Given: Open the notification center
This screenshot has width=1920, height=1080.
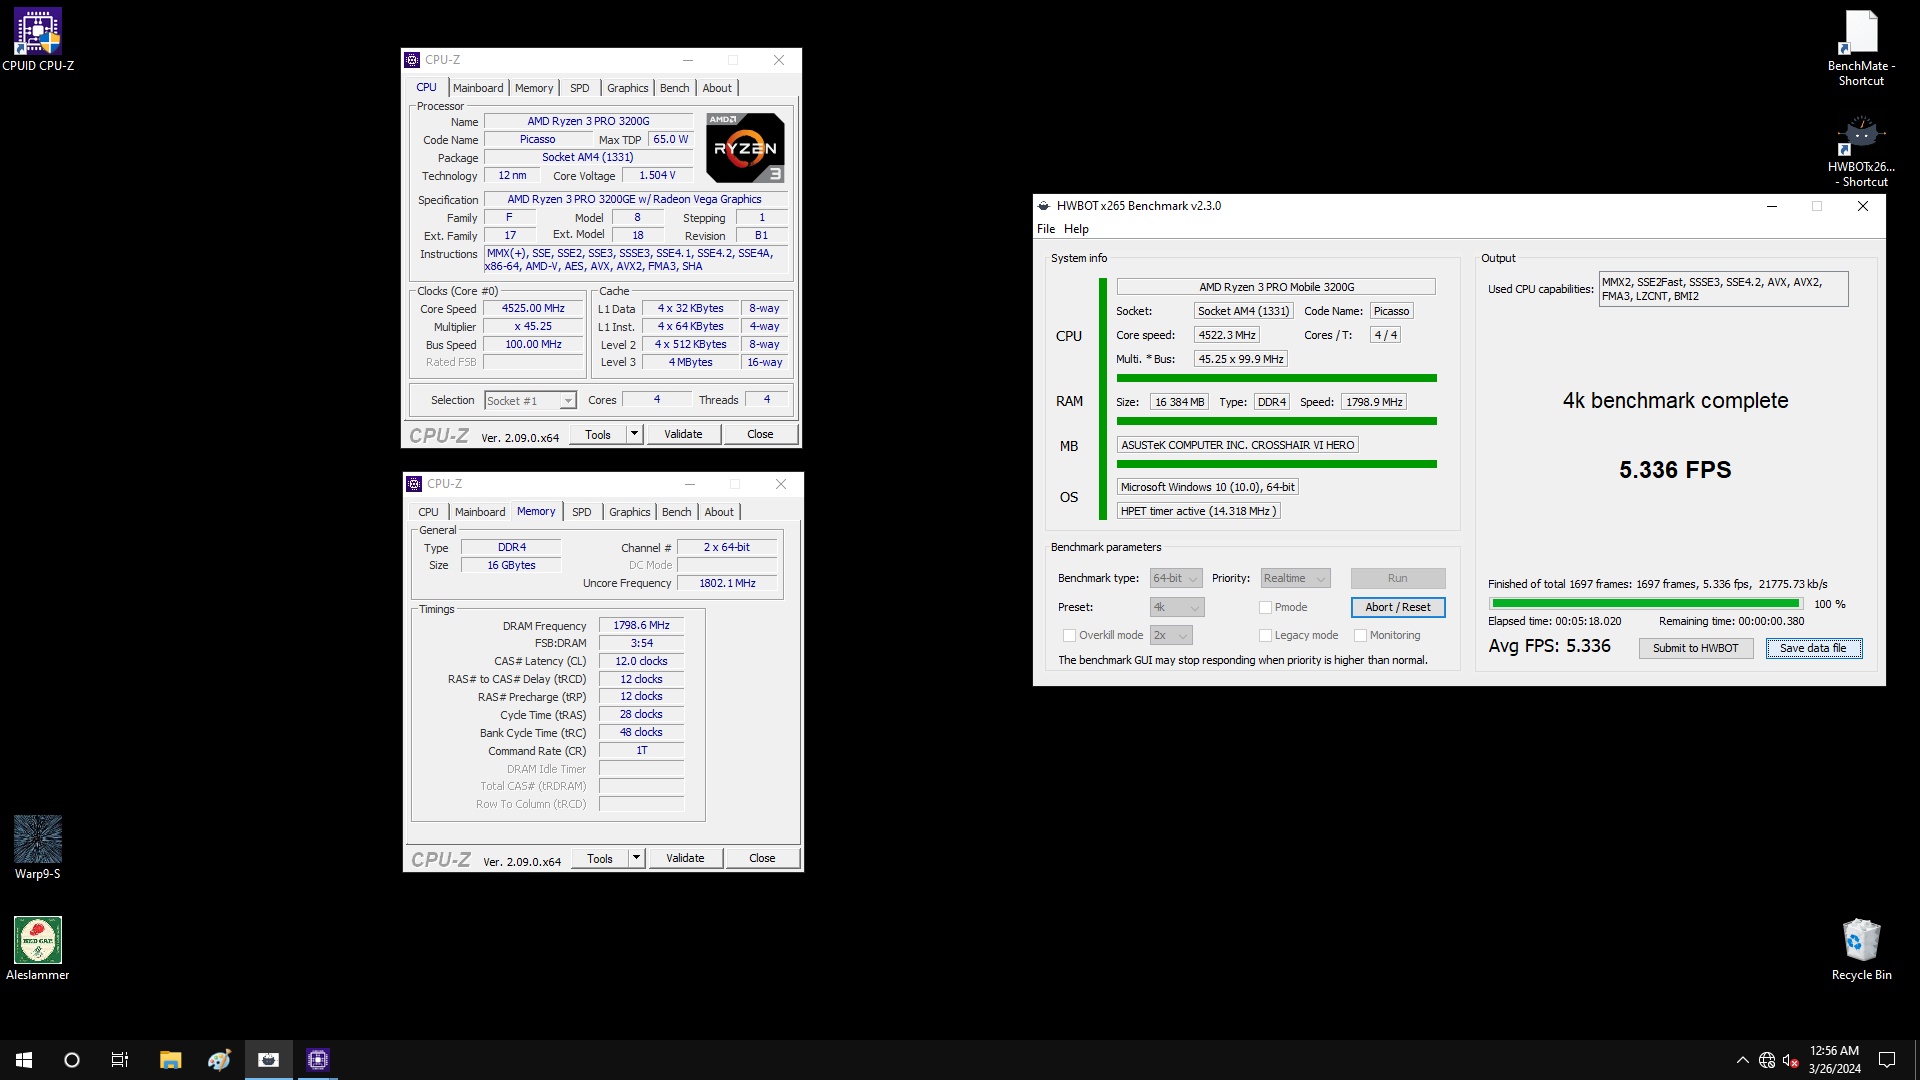Looking at the screenshot, I should click(1887, 1060).
